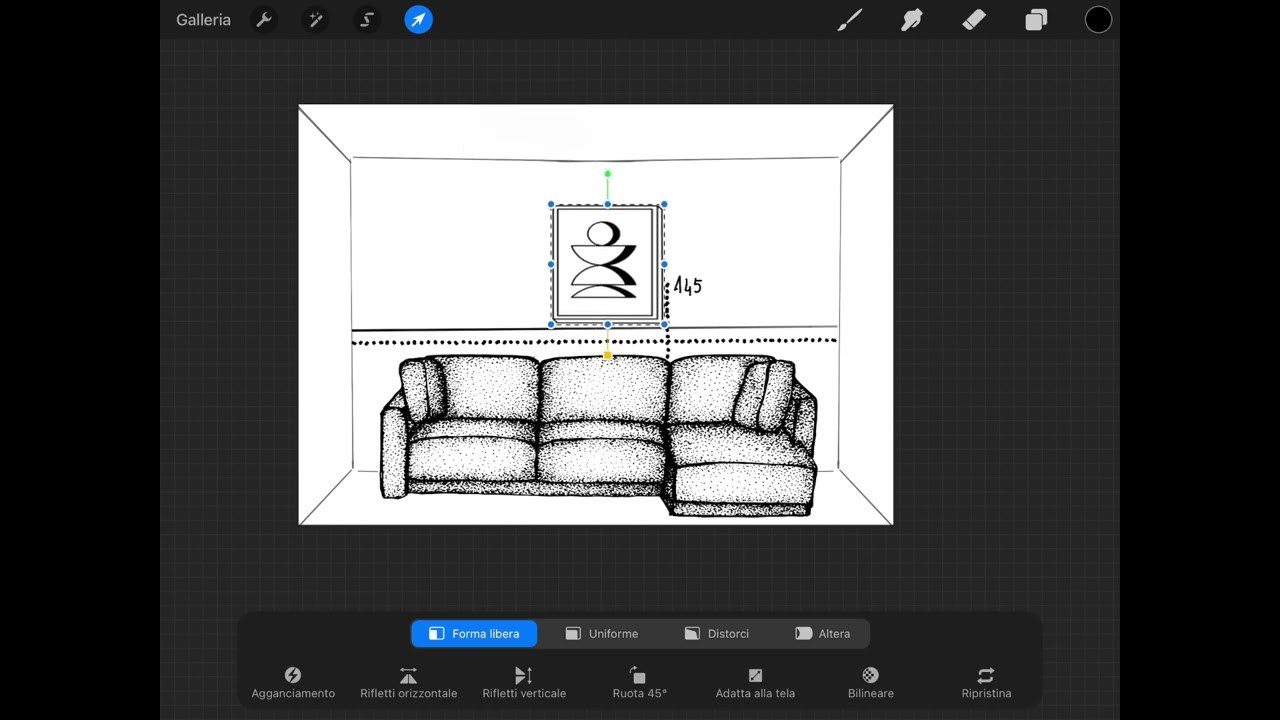Screen dimensions: 1280x720
Task: Click the green rotation handle above selection
Action: click(607, 174)
